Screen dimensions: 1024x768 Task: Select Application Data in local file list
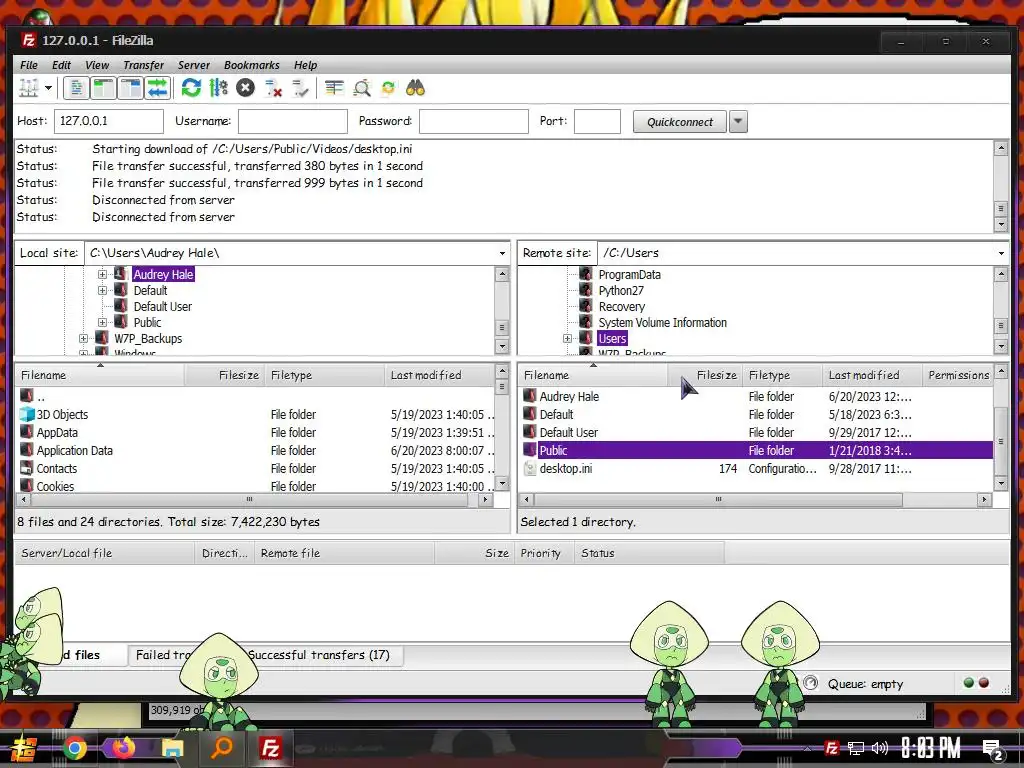74,451
